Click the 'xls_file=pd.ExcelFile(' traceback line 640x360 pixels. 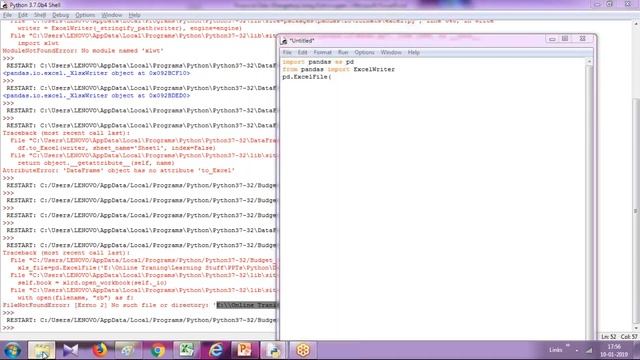point(147,268)
